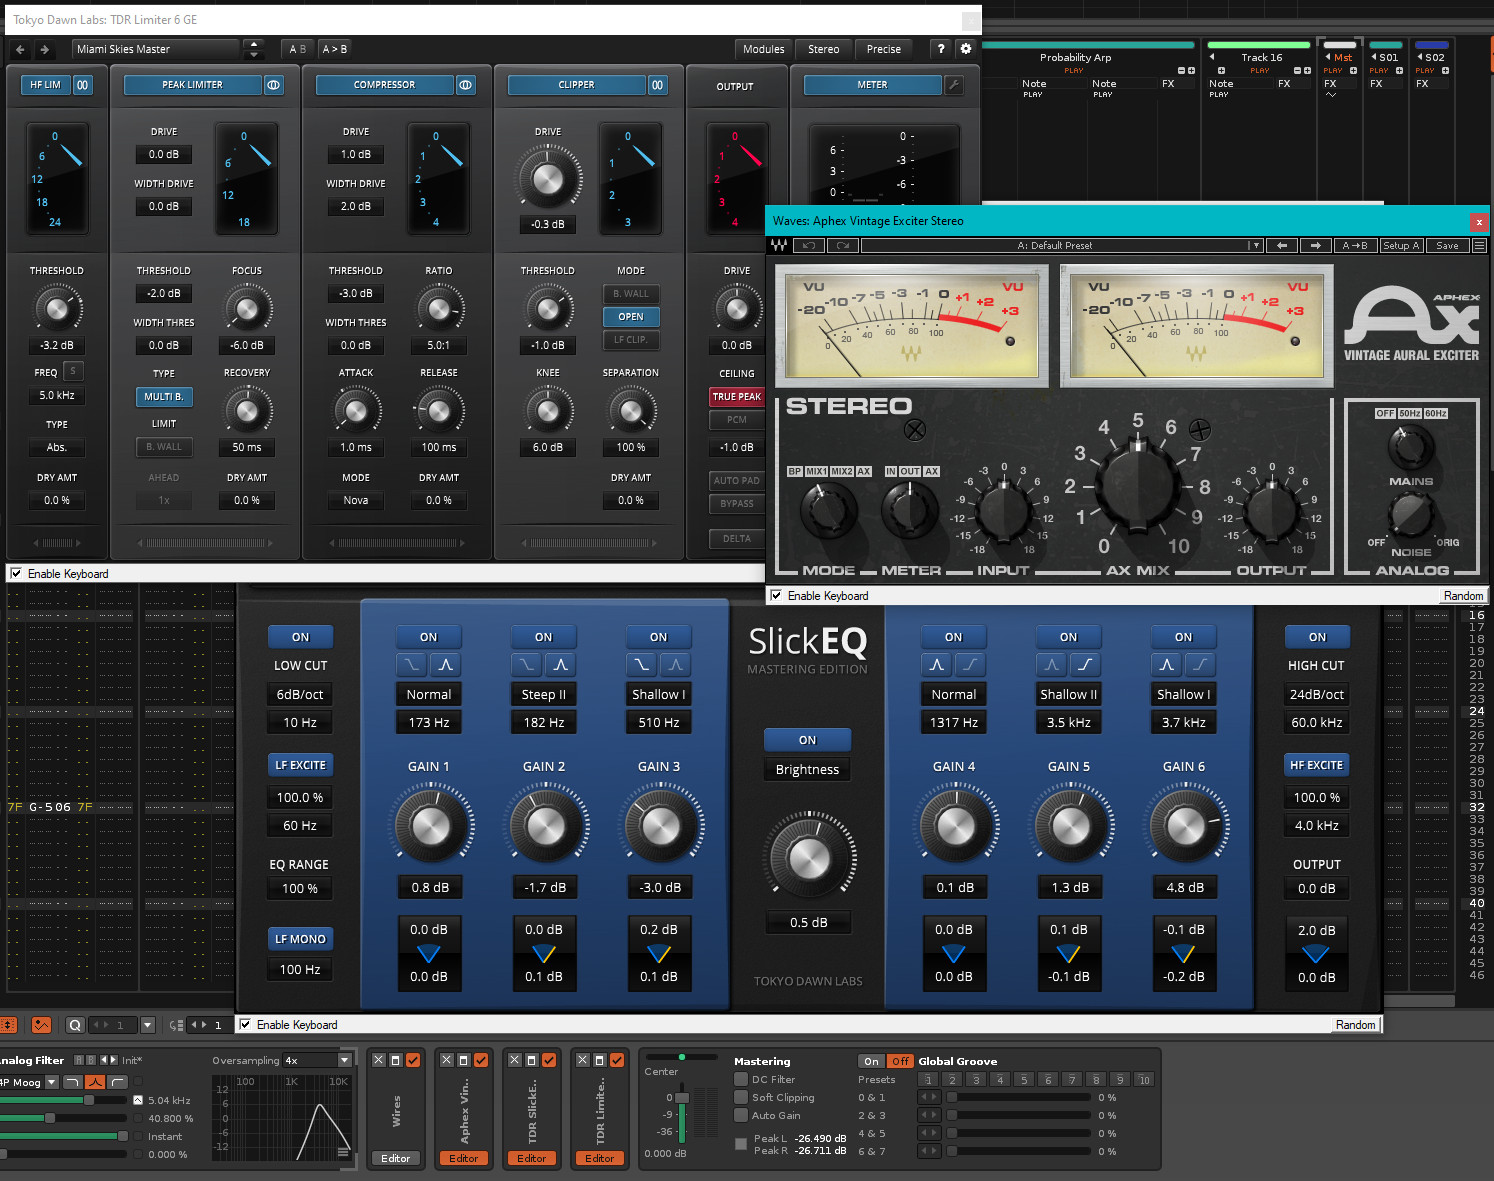The width and height of the screenshot is (1494, 1181).
Task: Select band 1 low shelf shape icon
Action: (x=411, y=664)
